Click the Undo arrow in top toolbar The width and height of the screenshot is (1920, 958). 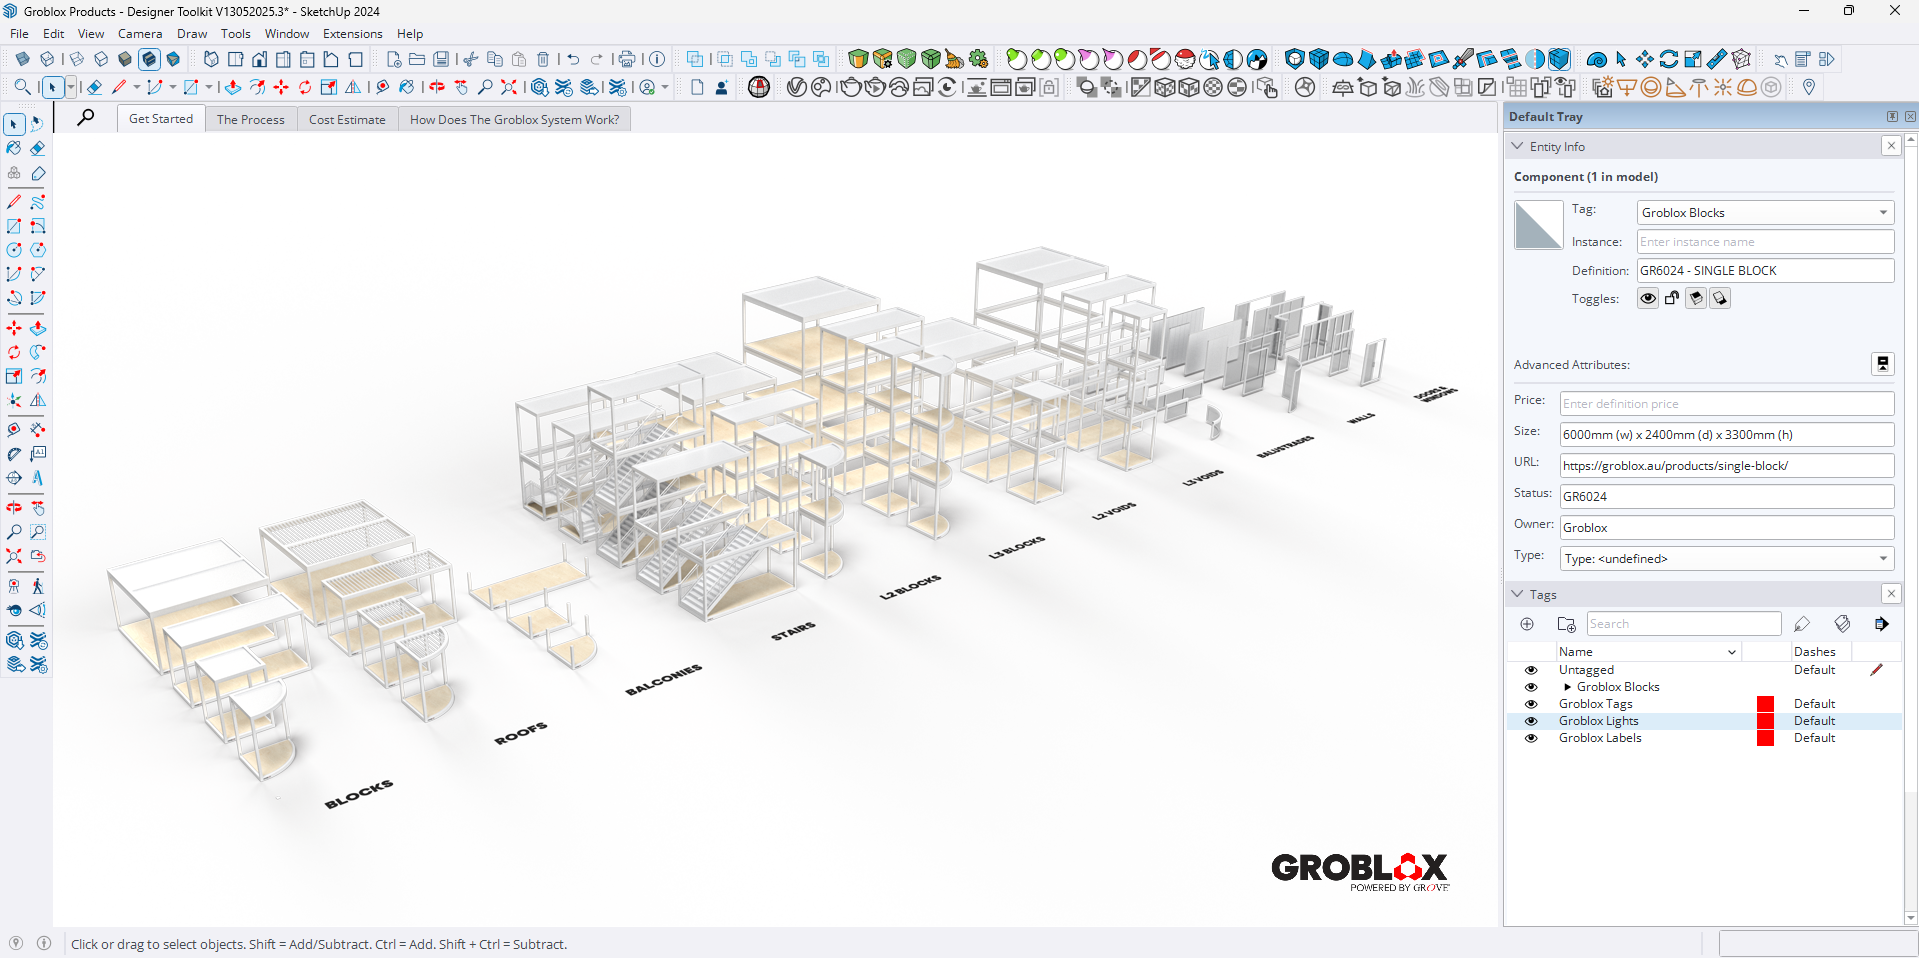pos(573,59)
